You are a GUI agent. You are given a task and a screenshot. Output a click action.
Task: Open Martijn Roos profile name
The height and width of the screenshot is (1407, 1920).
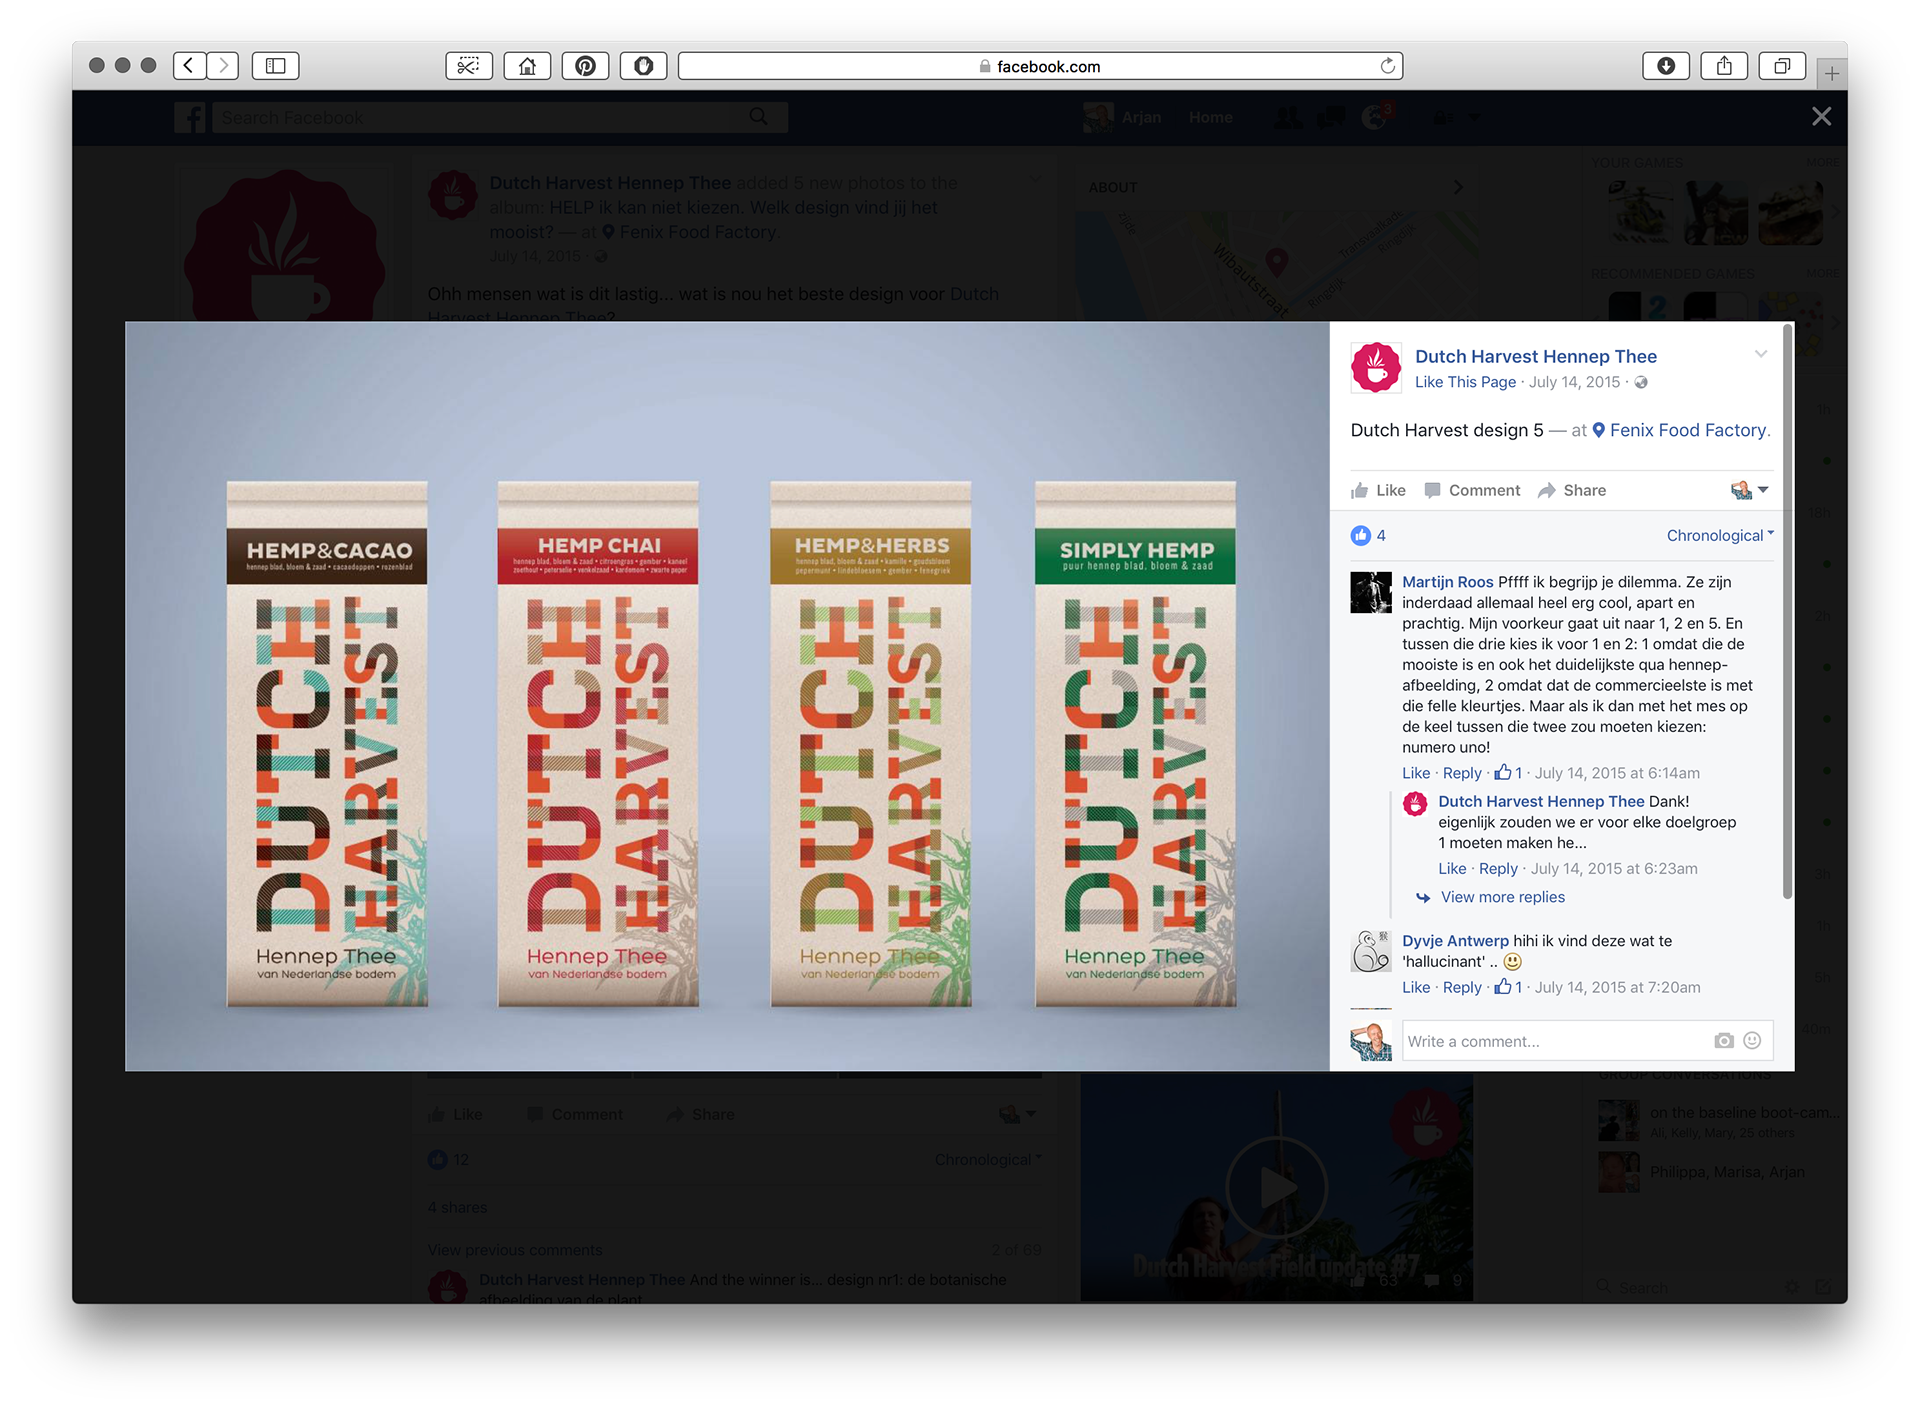point(1447,582)
